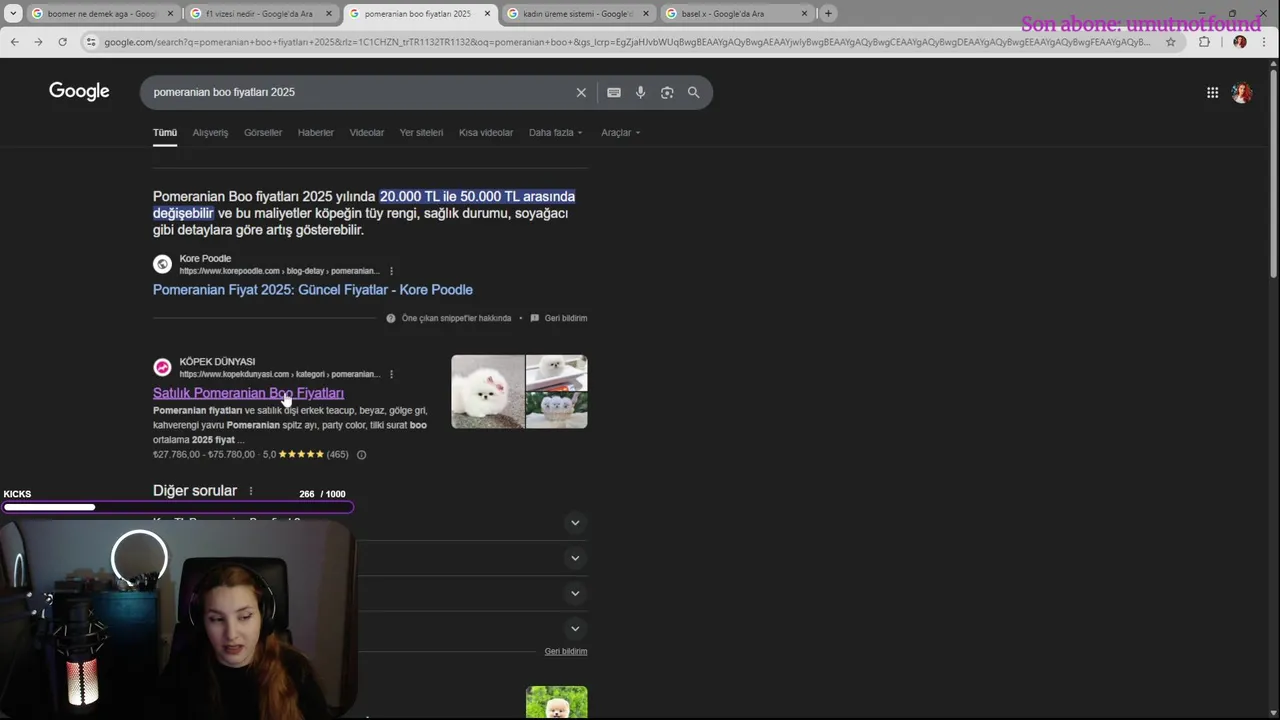Close the 'boomer ne demek aga' tab
Viewport: 1280px width, 720px height.
coord(170,14)
